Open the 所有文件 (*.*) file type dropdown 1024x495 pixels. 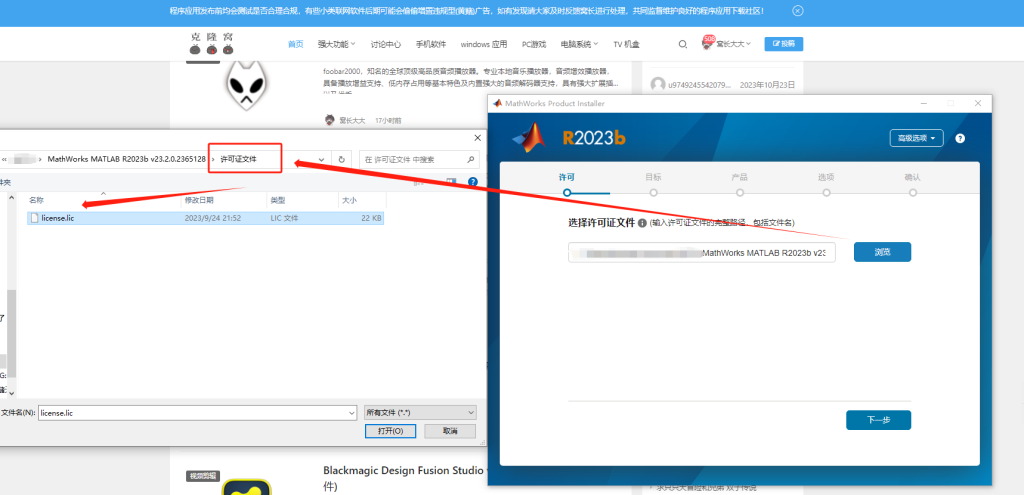coord(420,413)
